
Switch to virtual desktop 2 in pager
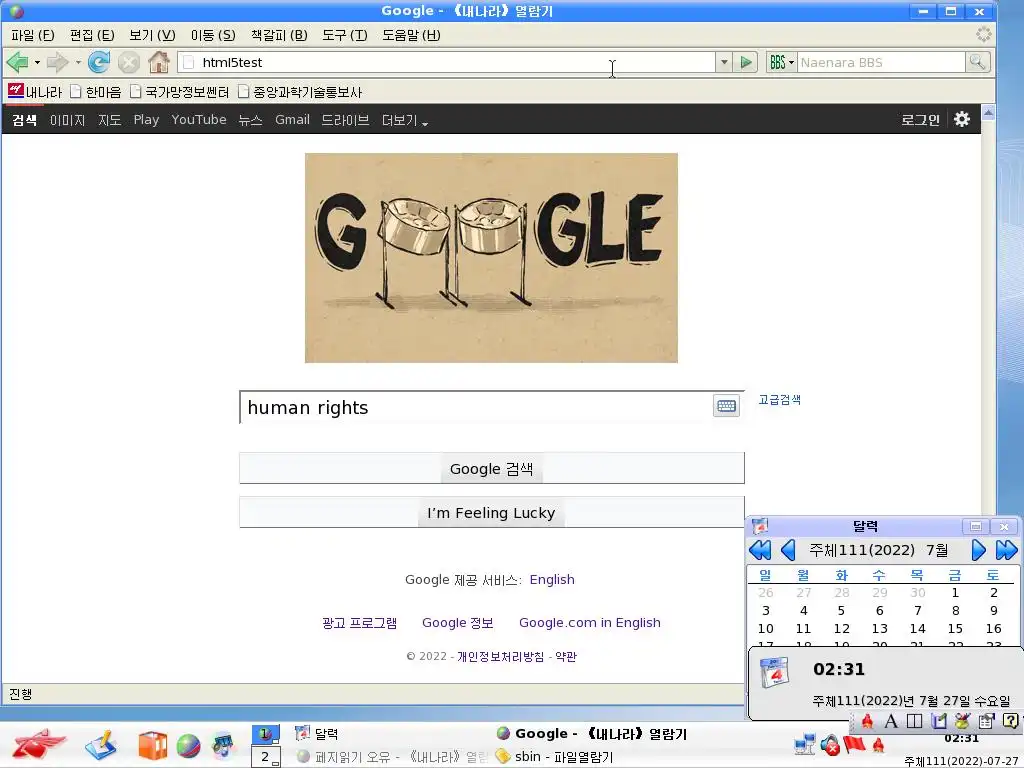(x=266, y=757)
